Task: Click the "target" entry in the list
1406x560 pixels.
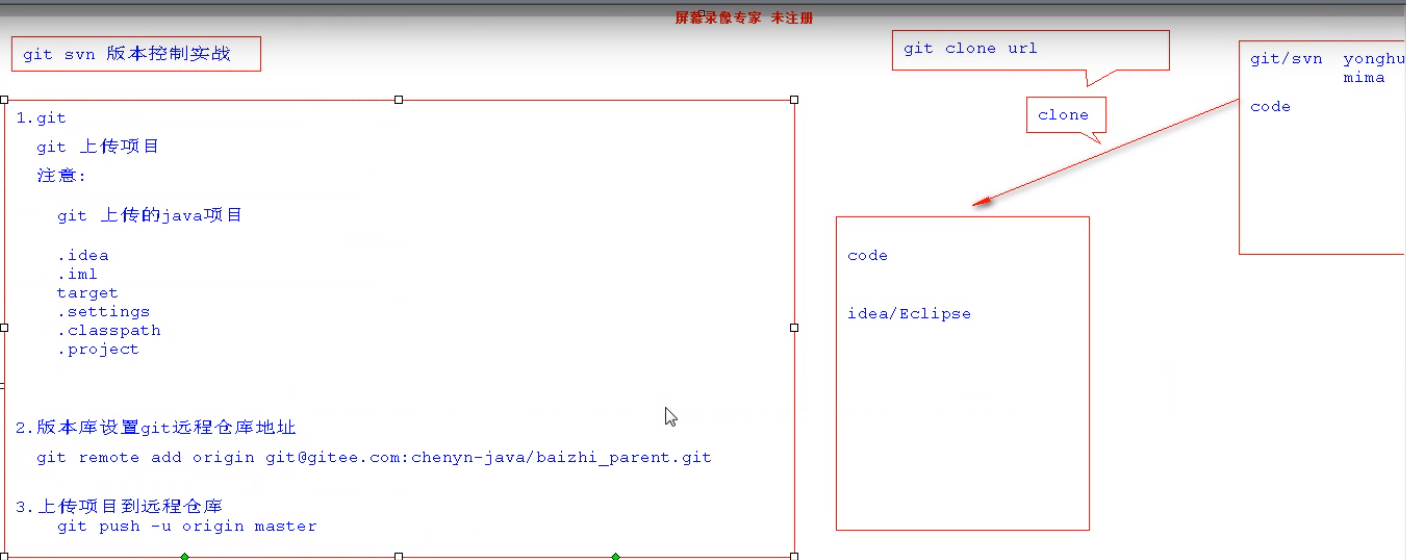Action: point(87,293)
